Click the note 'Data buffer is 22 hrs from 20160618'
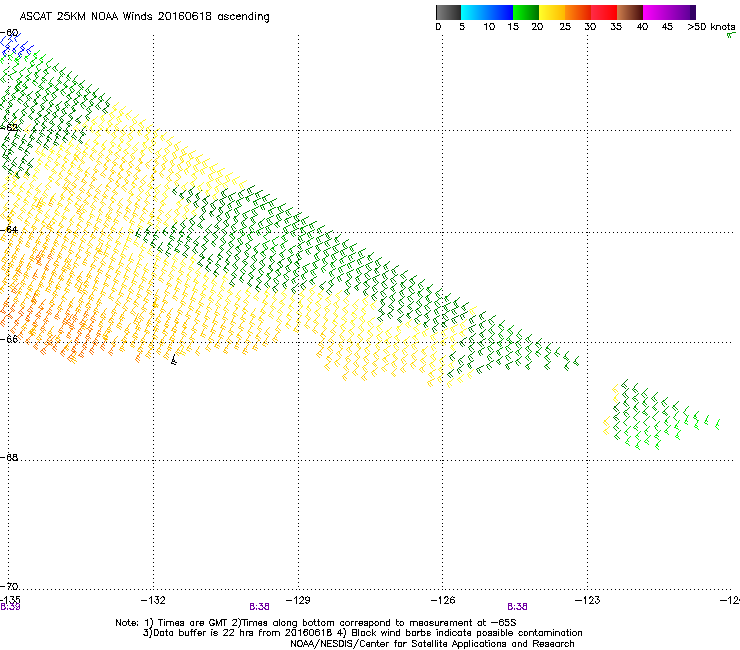The height and width of the screenshot is (650, 740). coord(243,633)
